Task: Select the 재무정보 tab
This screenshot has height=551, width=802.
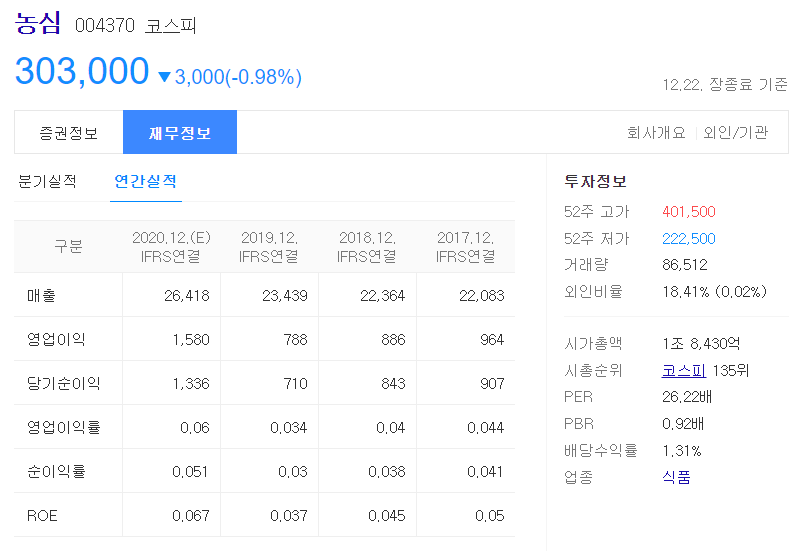Action: [x=180, y=133]
